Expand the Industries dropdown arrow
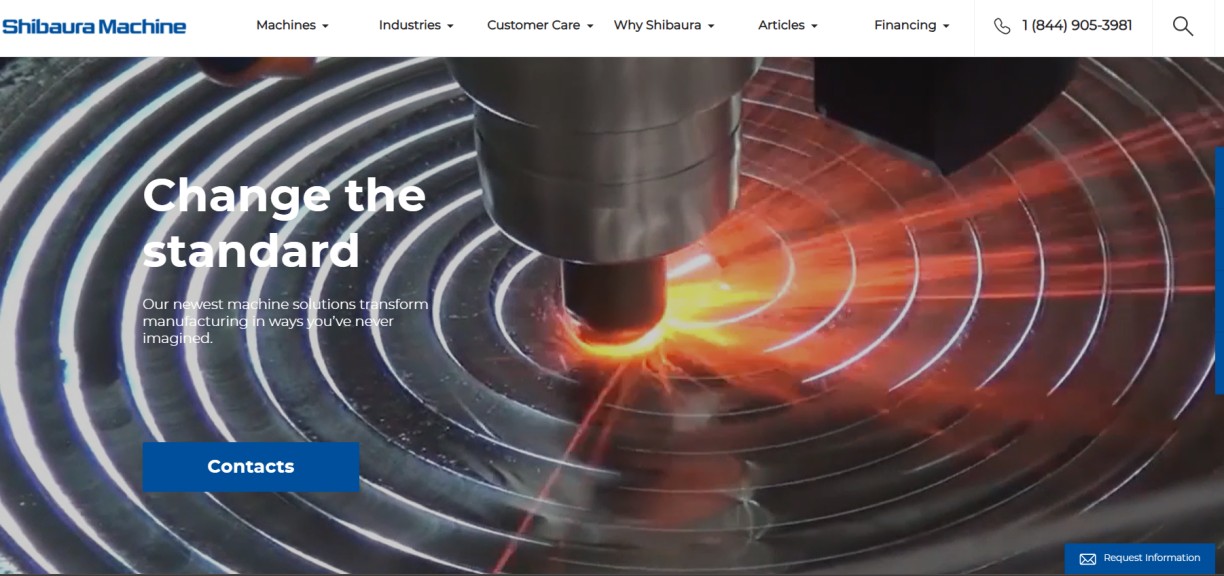1224x576 pixels. [450, 26]
